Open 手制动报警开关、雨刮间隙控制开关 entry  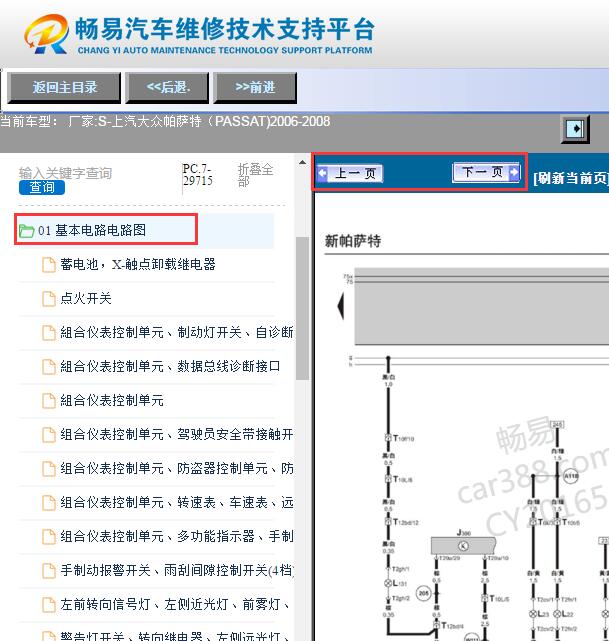177,570
